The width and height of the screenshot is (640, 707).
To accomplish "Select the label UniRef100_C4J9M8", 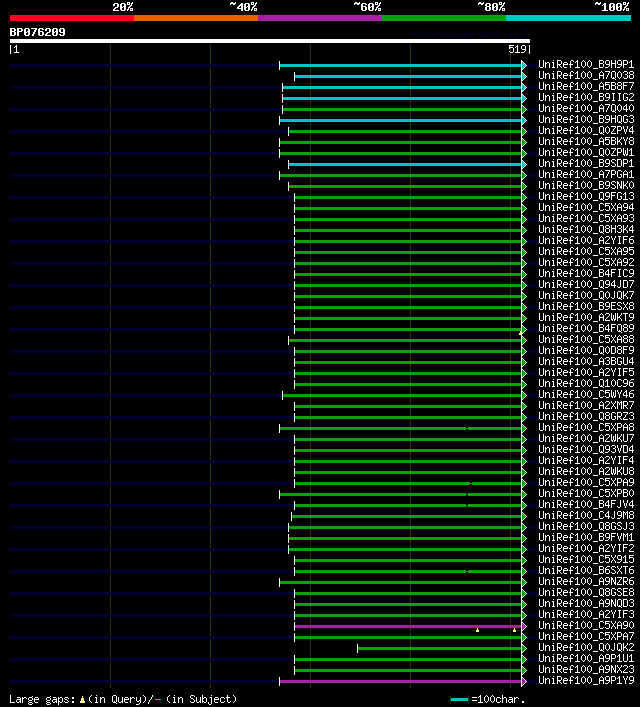I will tap(586, 515).
